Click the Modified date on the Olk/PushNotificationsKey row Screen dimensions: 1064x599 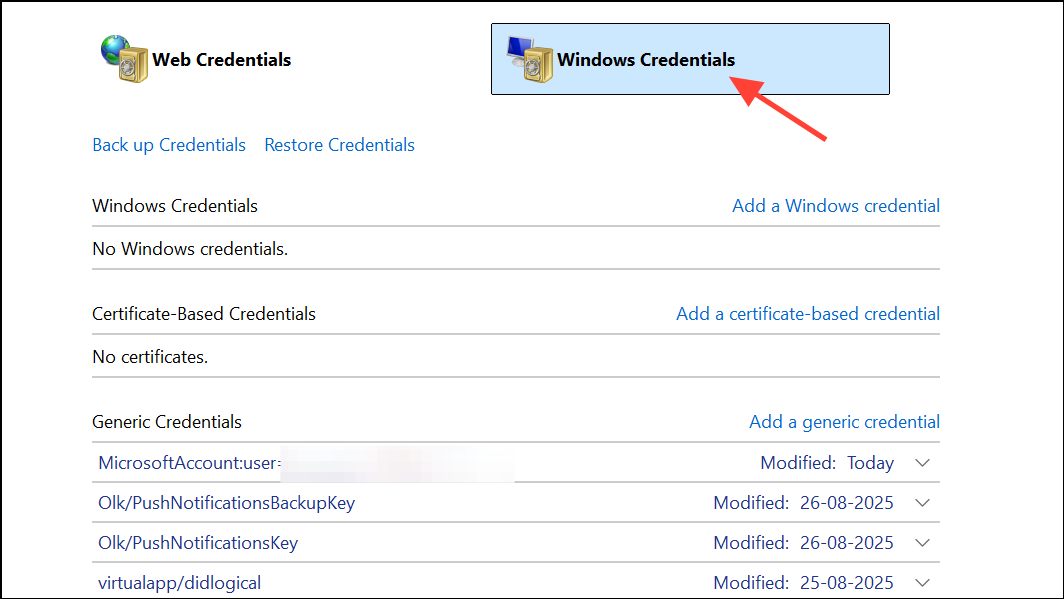[803, 543]
